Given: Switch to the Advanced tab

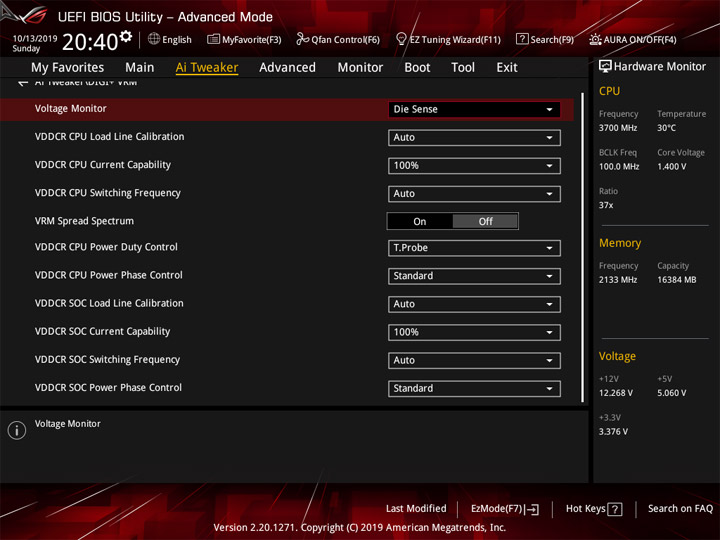Looking at the screenshot, I should coord(287,68).
